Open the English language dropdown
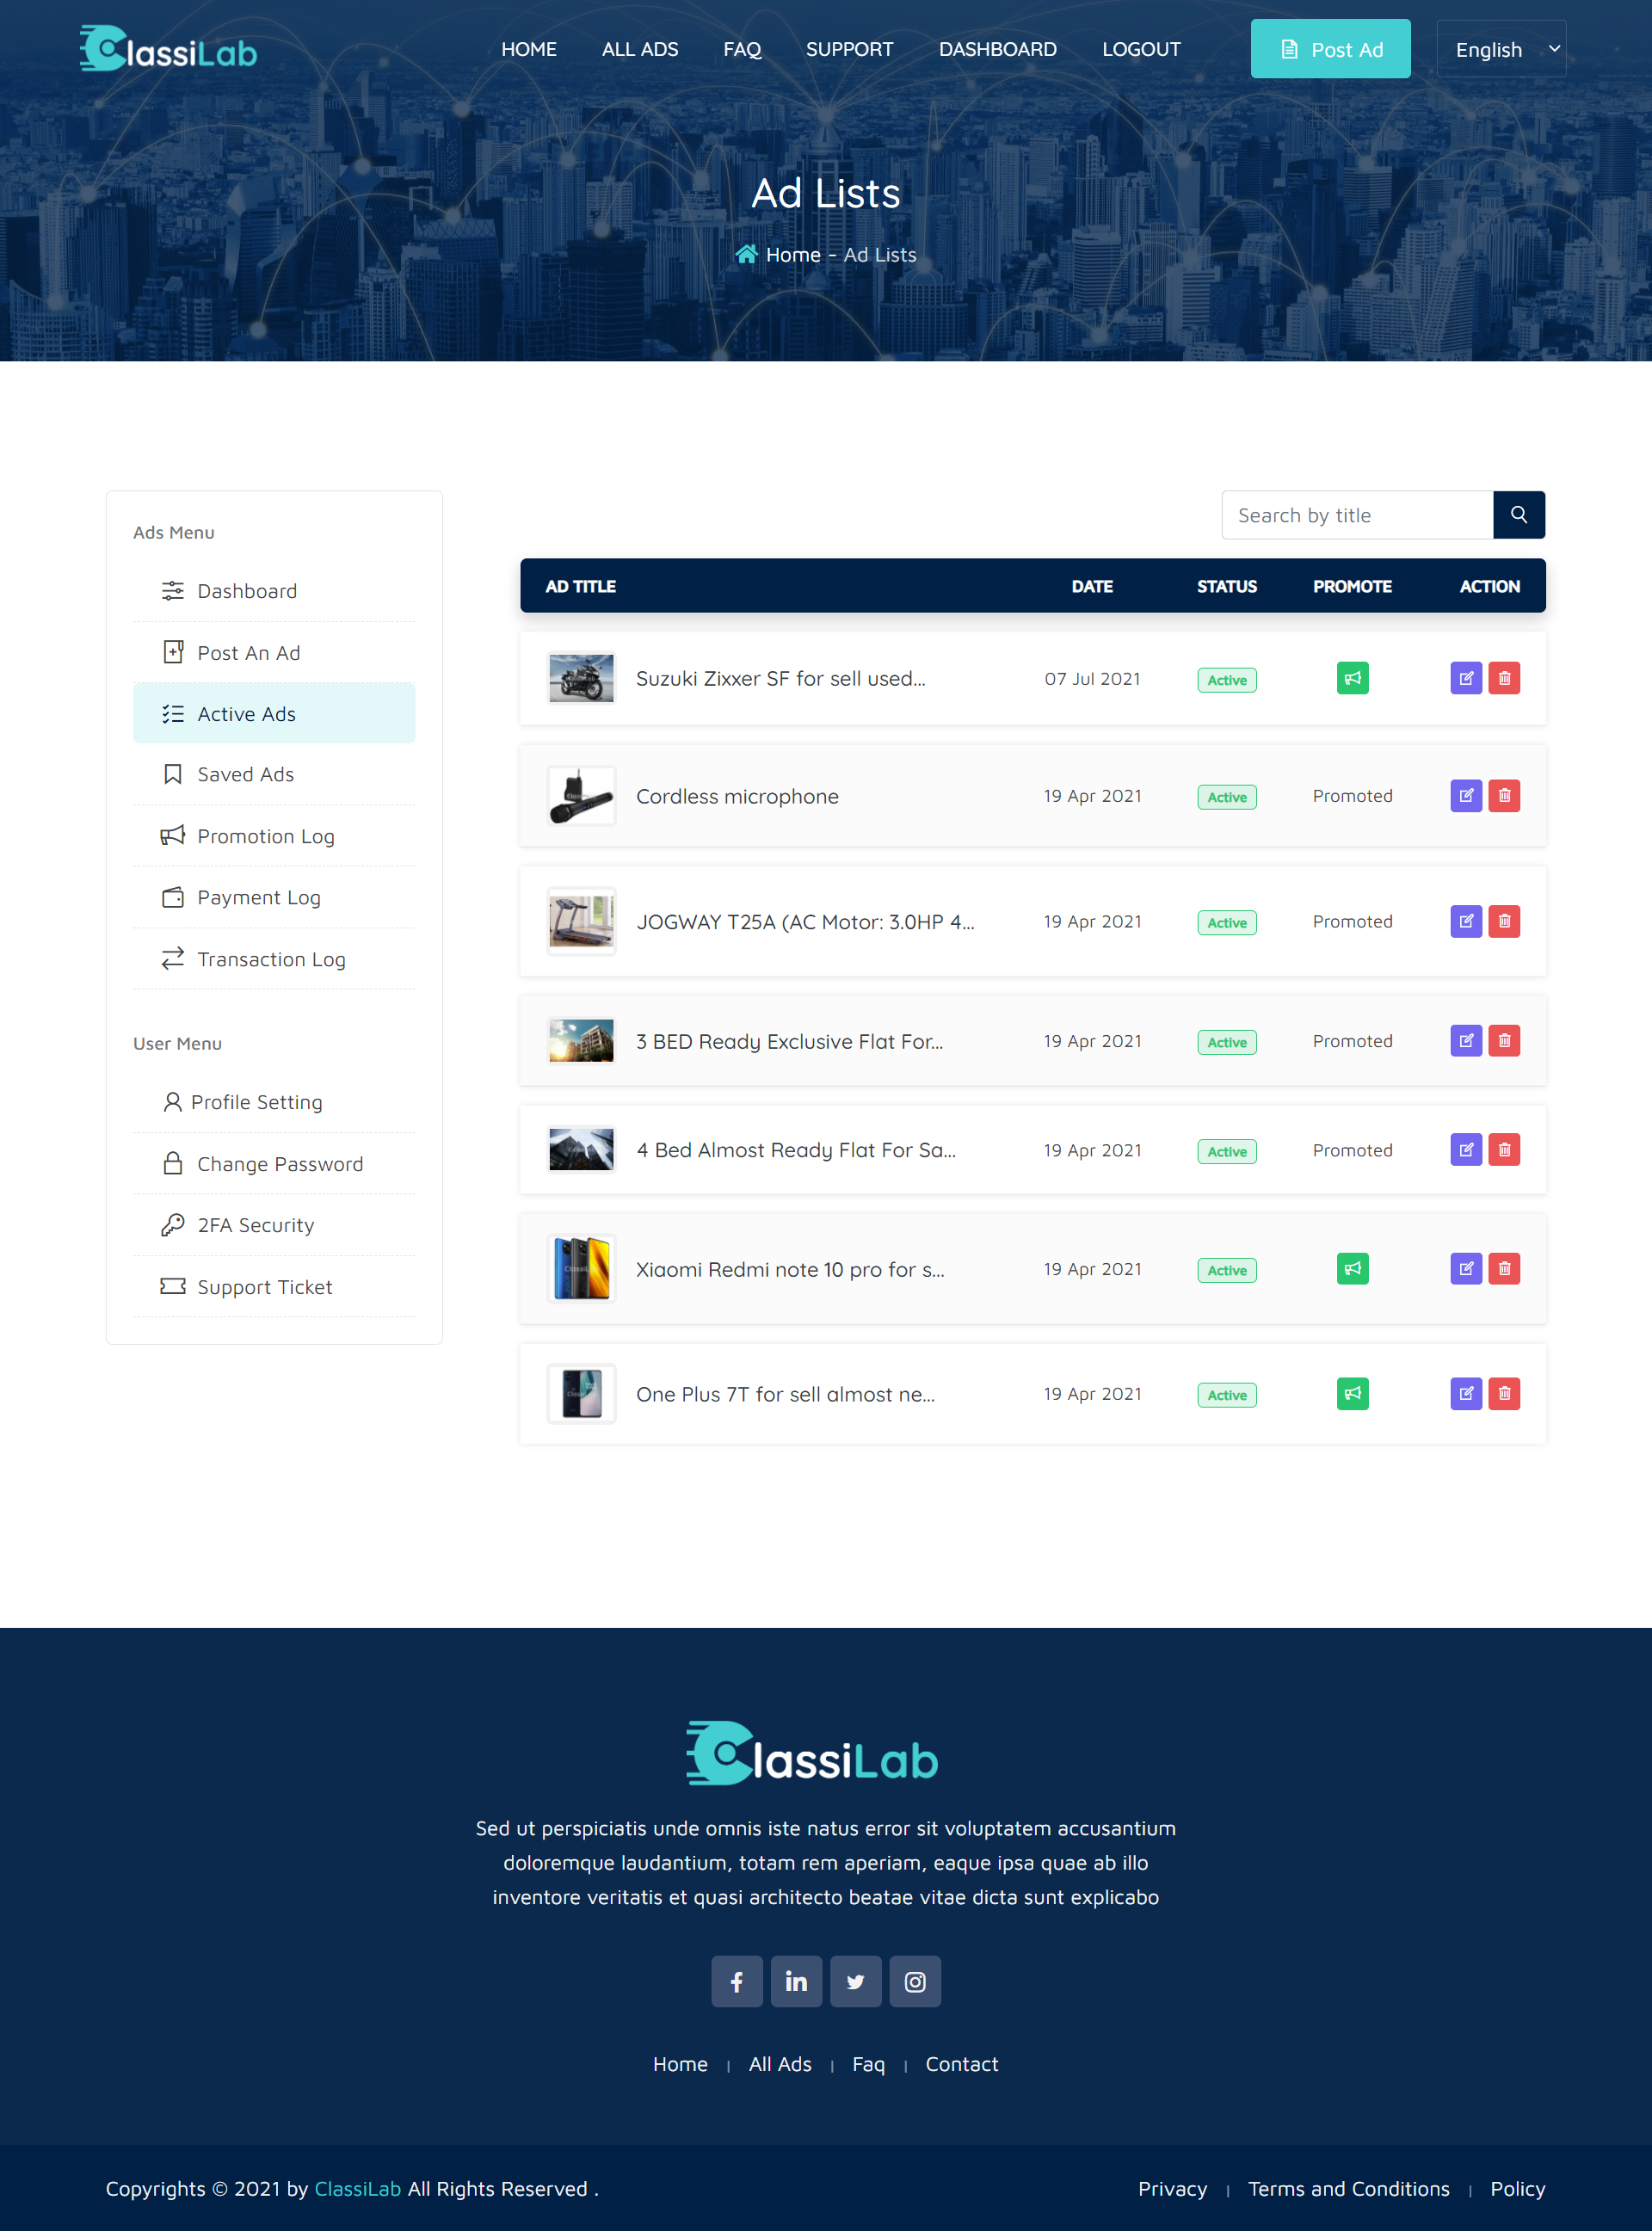Viewport: 1652px width, 2231px height. (1500, 50)
